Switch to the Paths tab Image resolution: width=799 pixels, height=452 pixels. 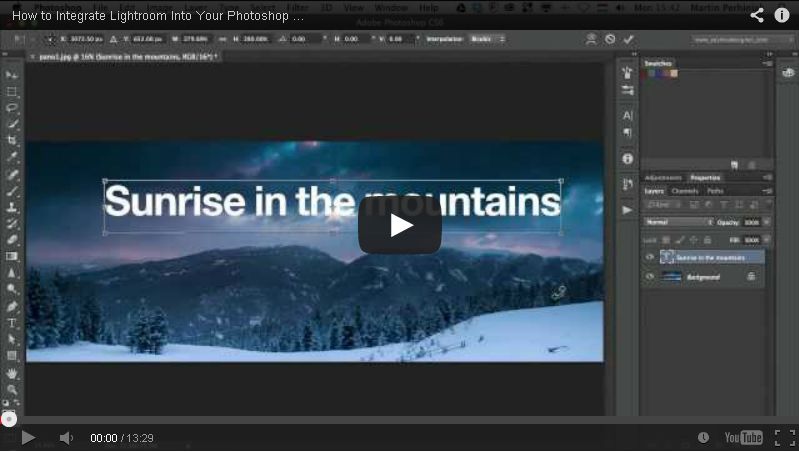point(715,191)
